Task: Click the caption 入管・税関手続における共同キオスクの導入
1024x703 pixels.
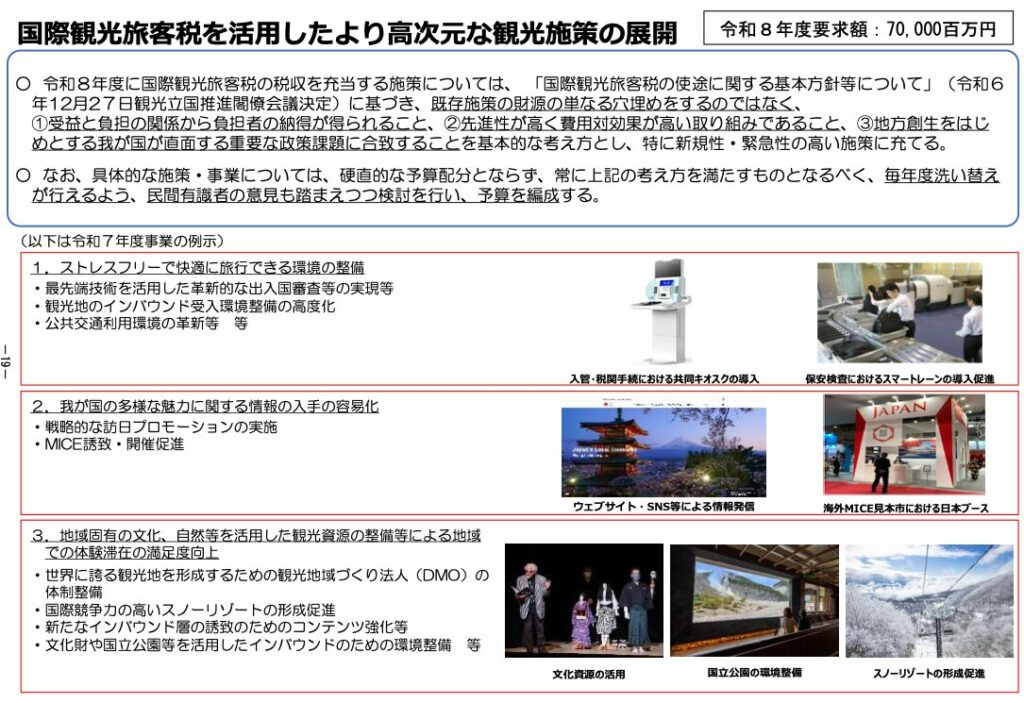Action: (x=664, y=378)
